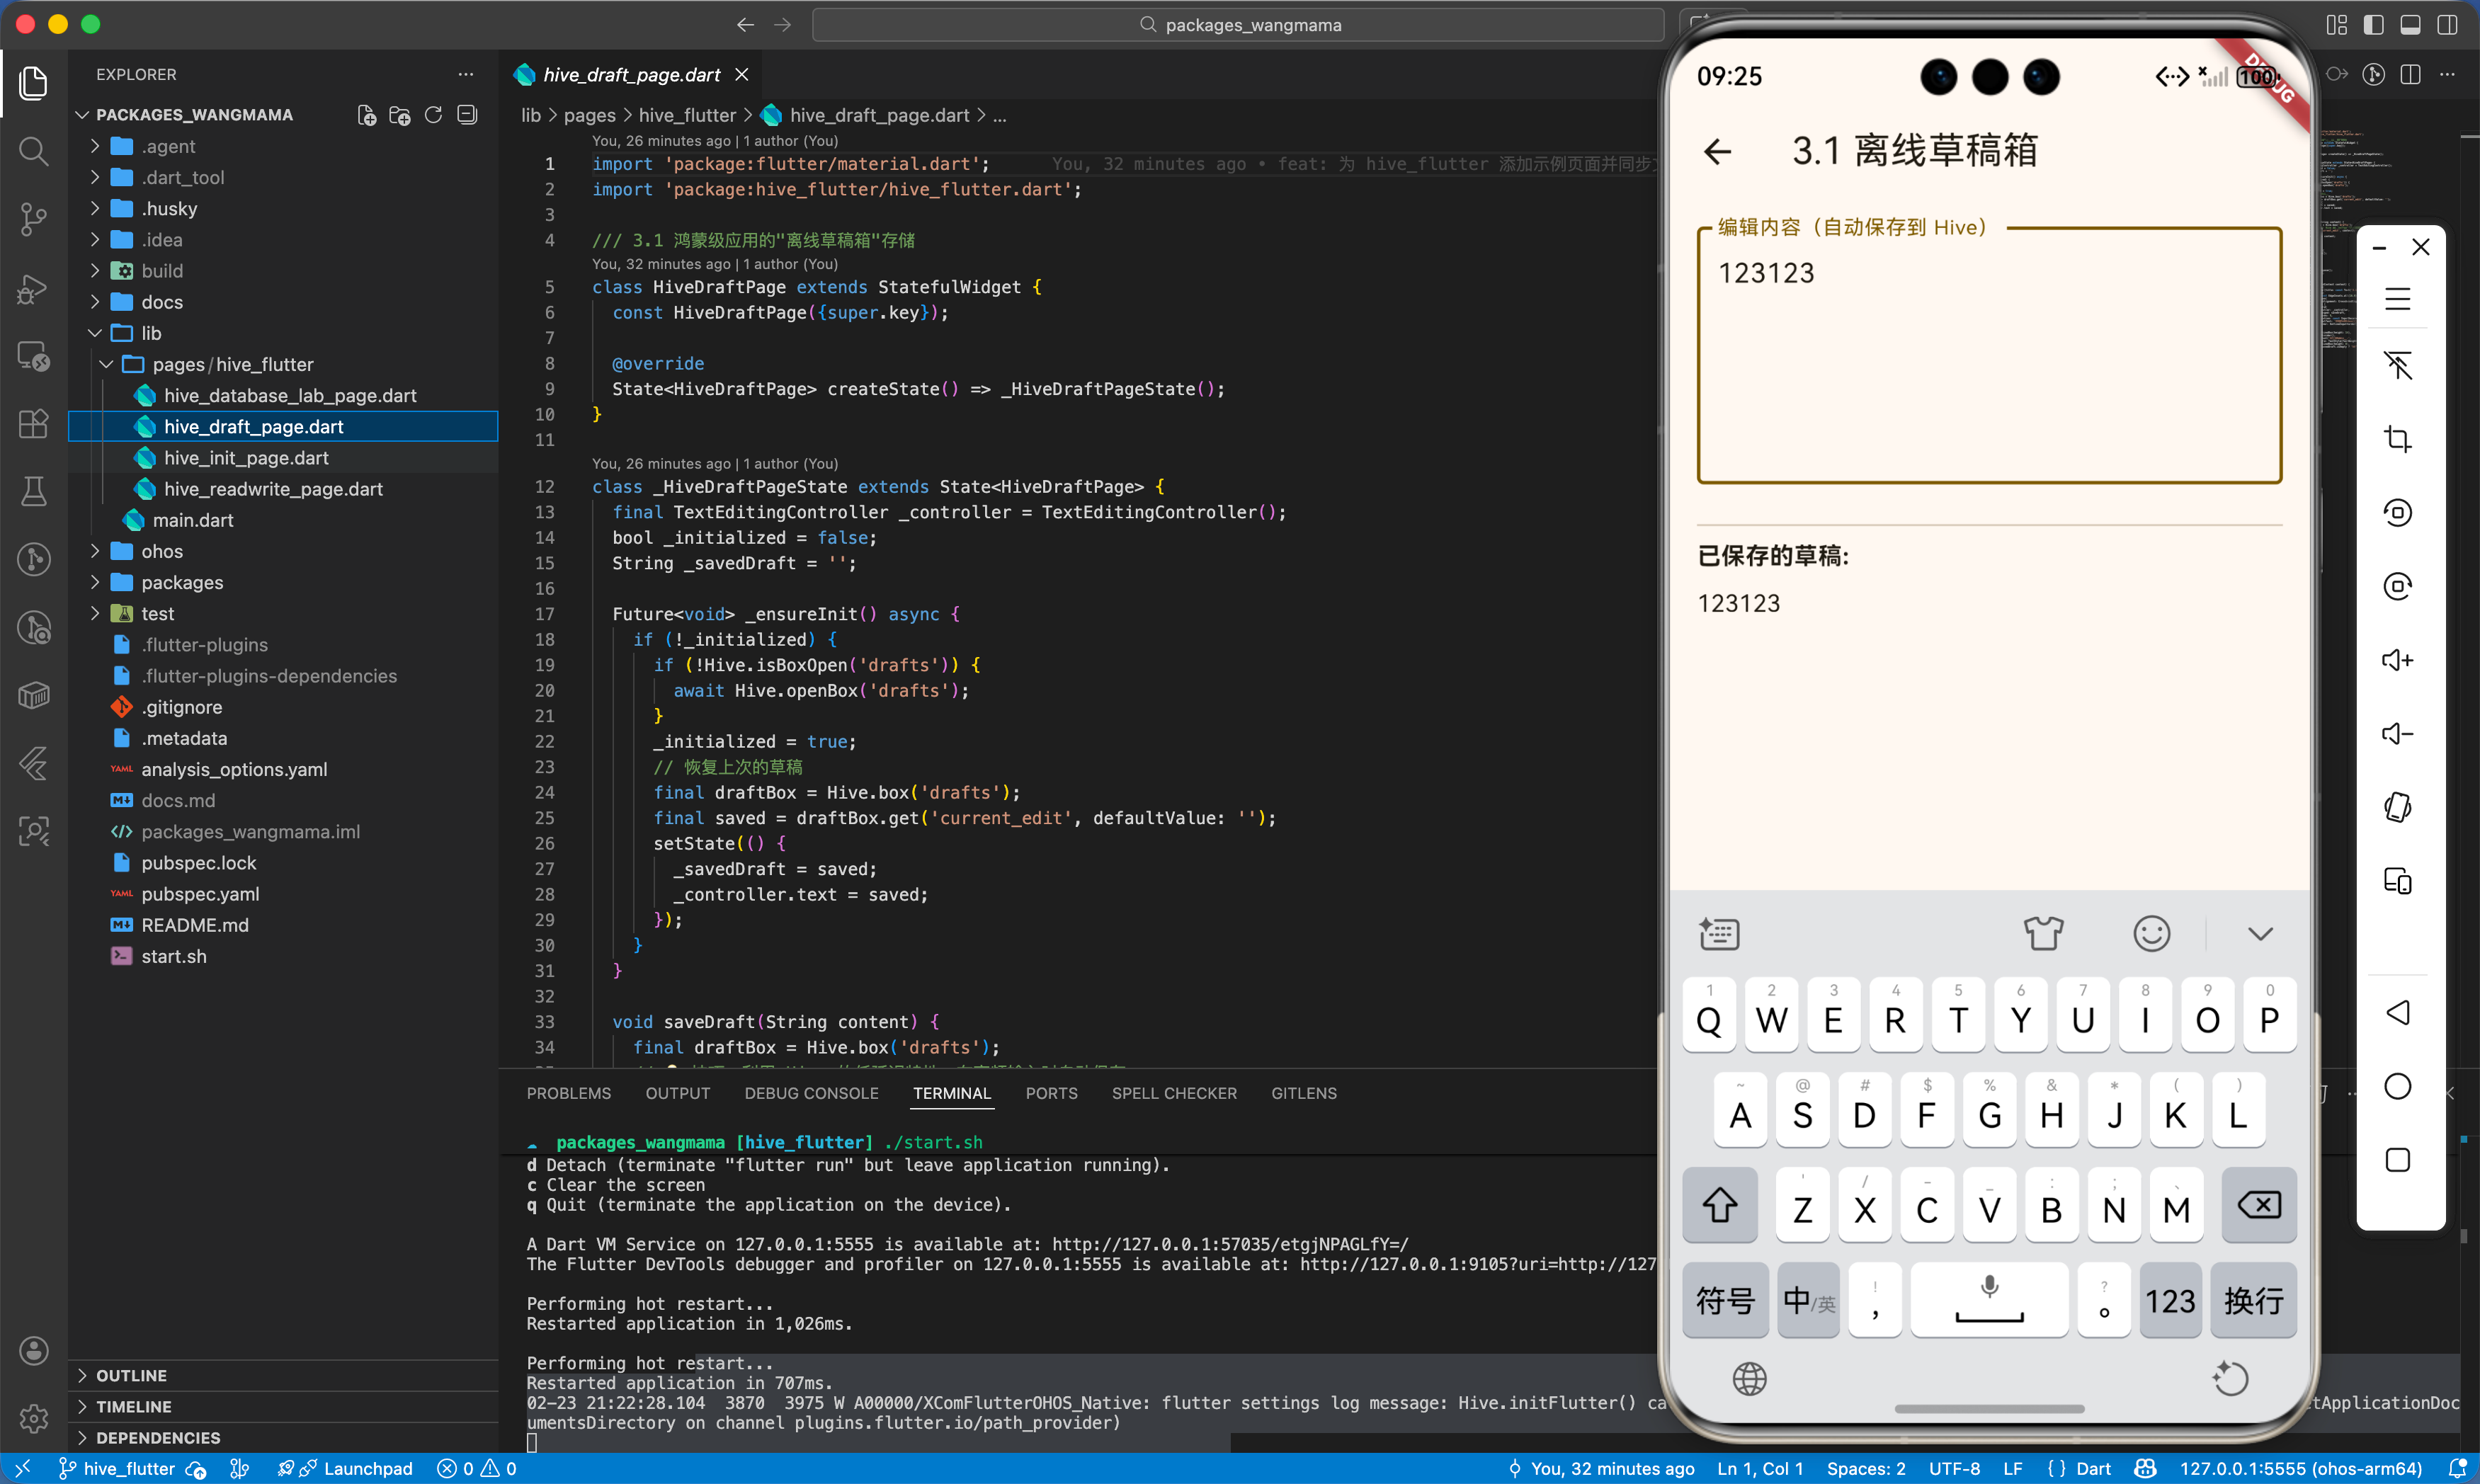
Task: Open Source Control view in activity bar
Action: tap(33, 219)
